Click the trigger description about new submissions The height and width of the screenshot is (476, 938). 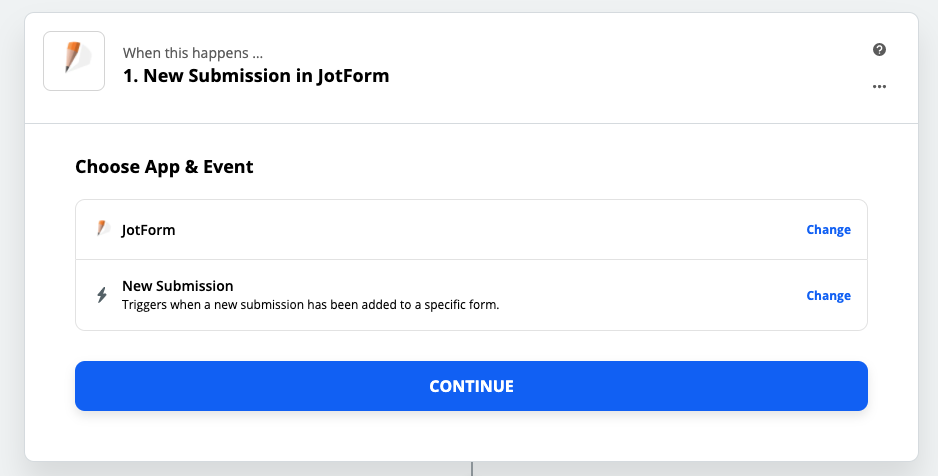310,304
